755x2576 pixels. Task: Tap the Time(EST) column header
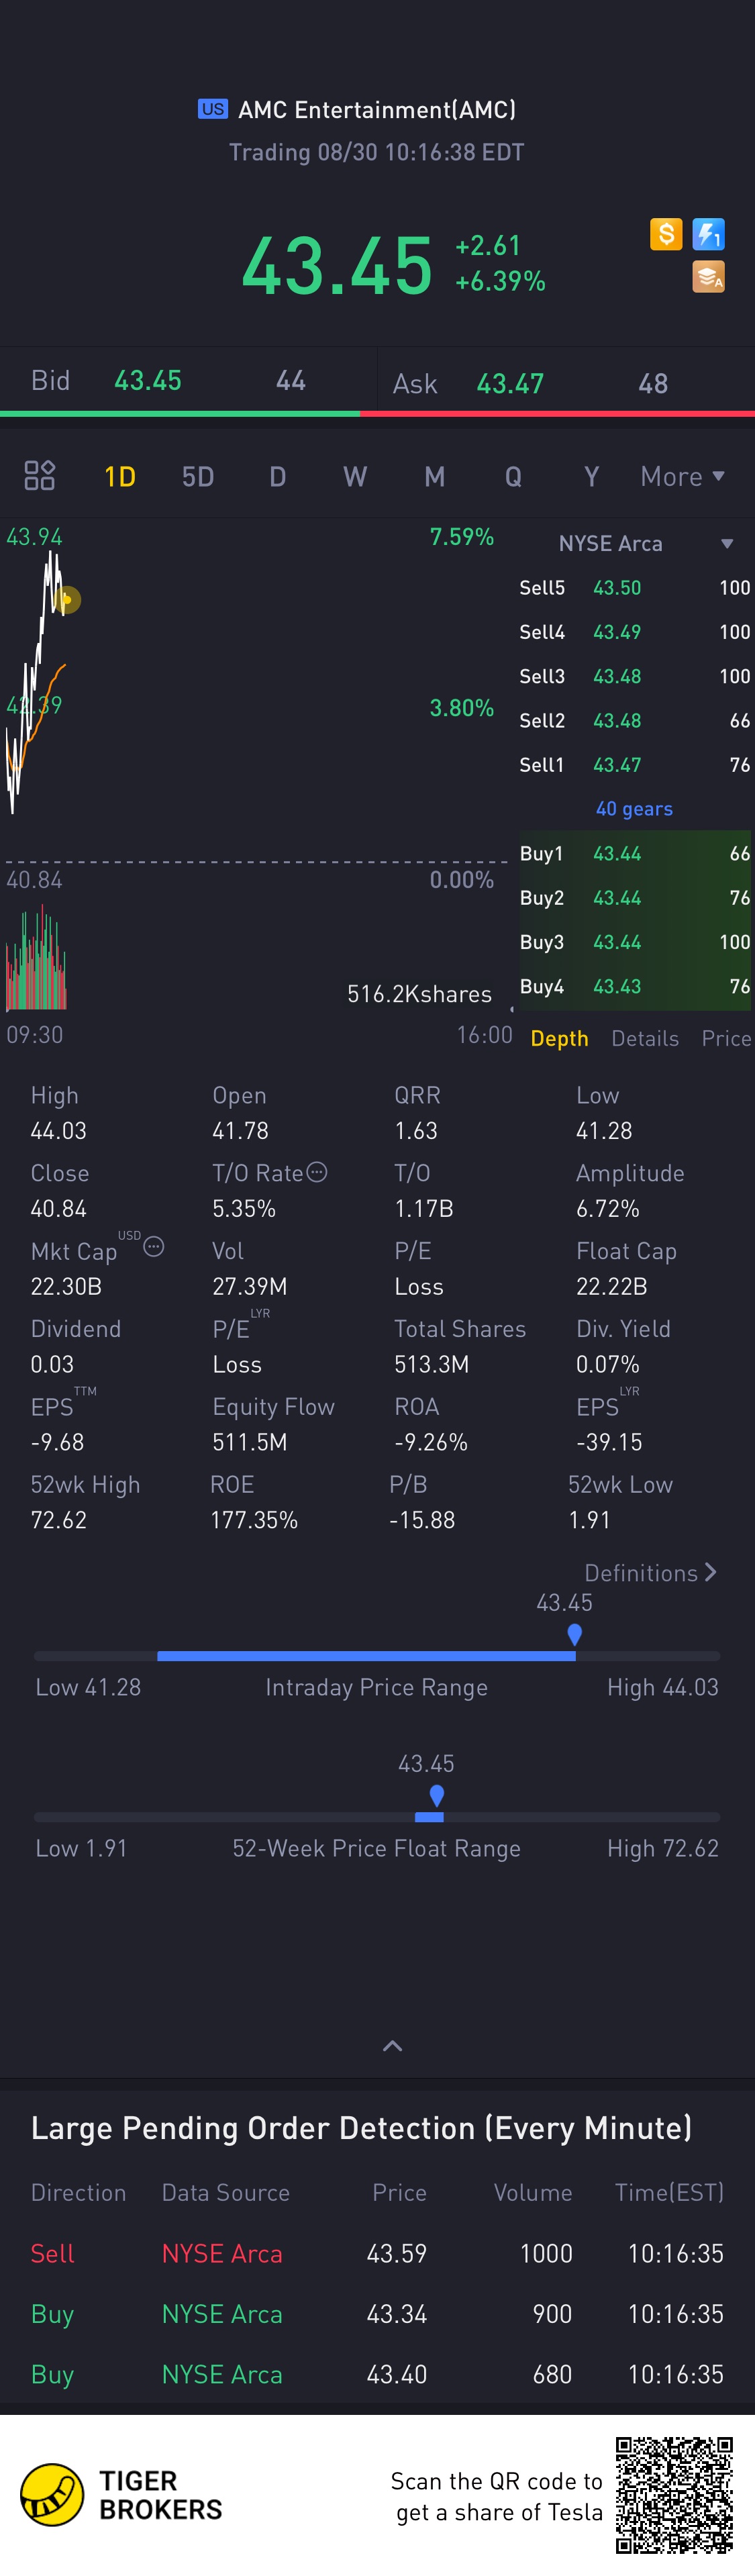669,2192
